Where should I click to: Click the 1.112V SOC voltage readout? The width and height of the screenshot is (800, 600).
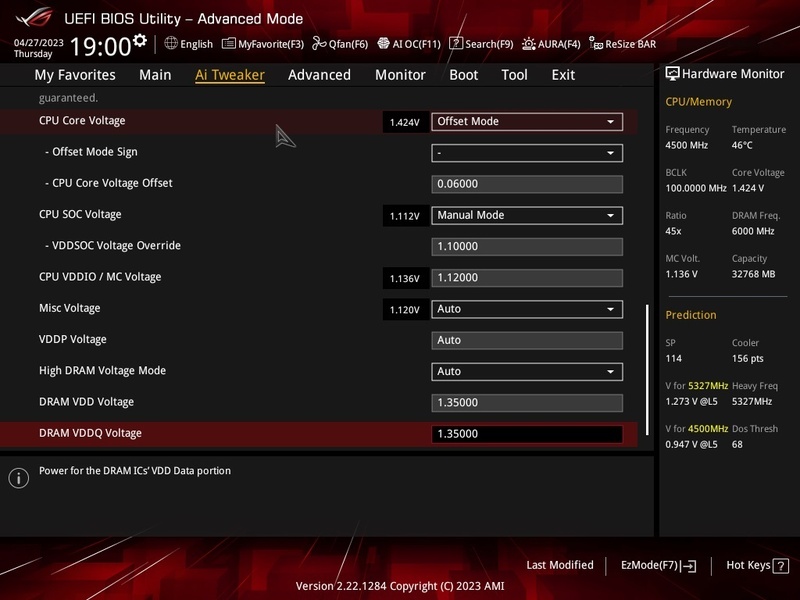click(x=405, y=216)
